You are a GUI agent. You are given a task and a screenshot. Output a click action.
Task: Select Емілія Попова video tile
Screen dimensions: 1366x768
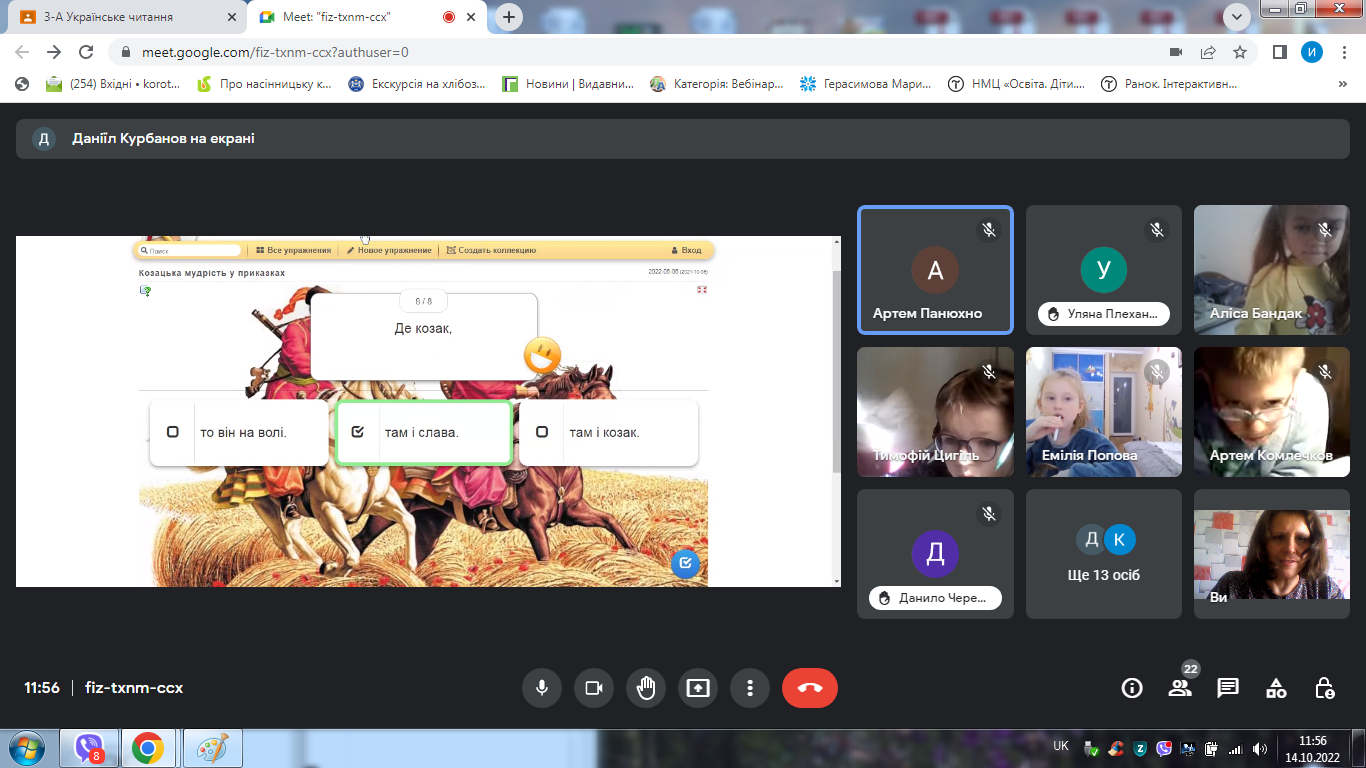1104,411
